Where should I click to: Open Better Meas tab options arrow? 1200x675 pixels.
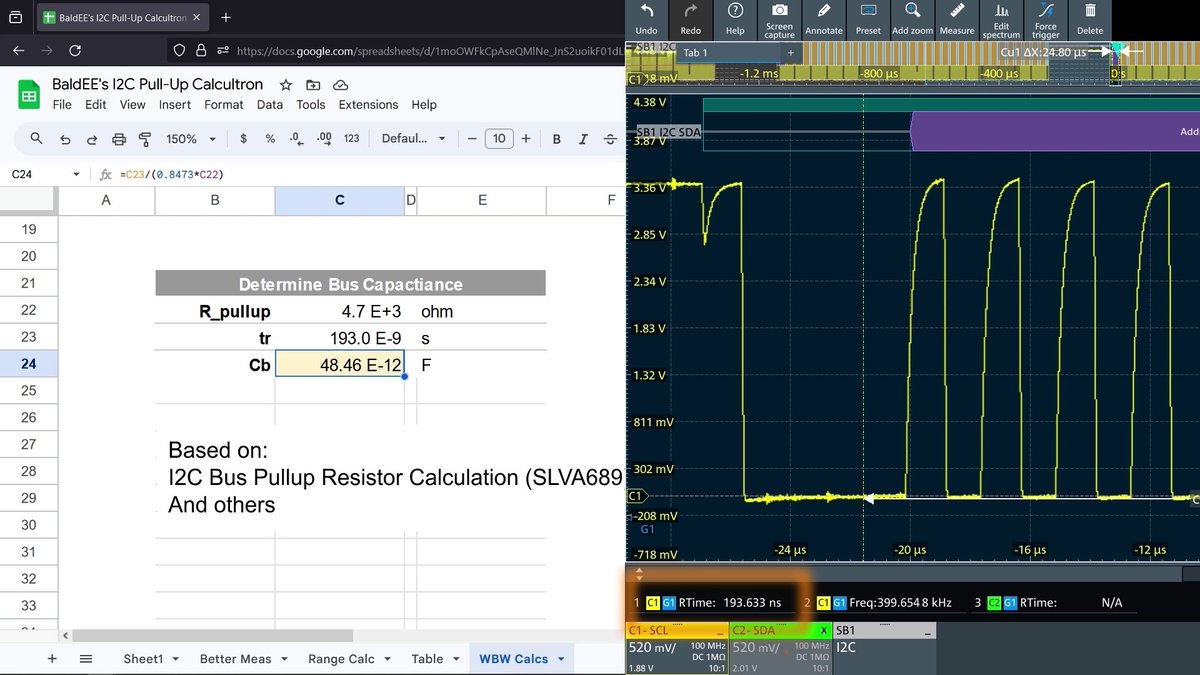coord(283,659)
